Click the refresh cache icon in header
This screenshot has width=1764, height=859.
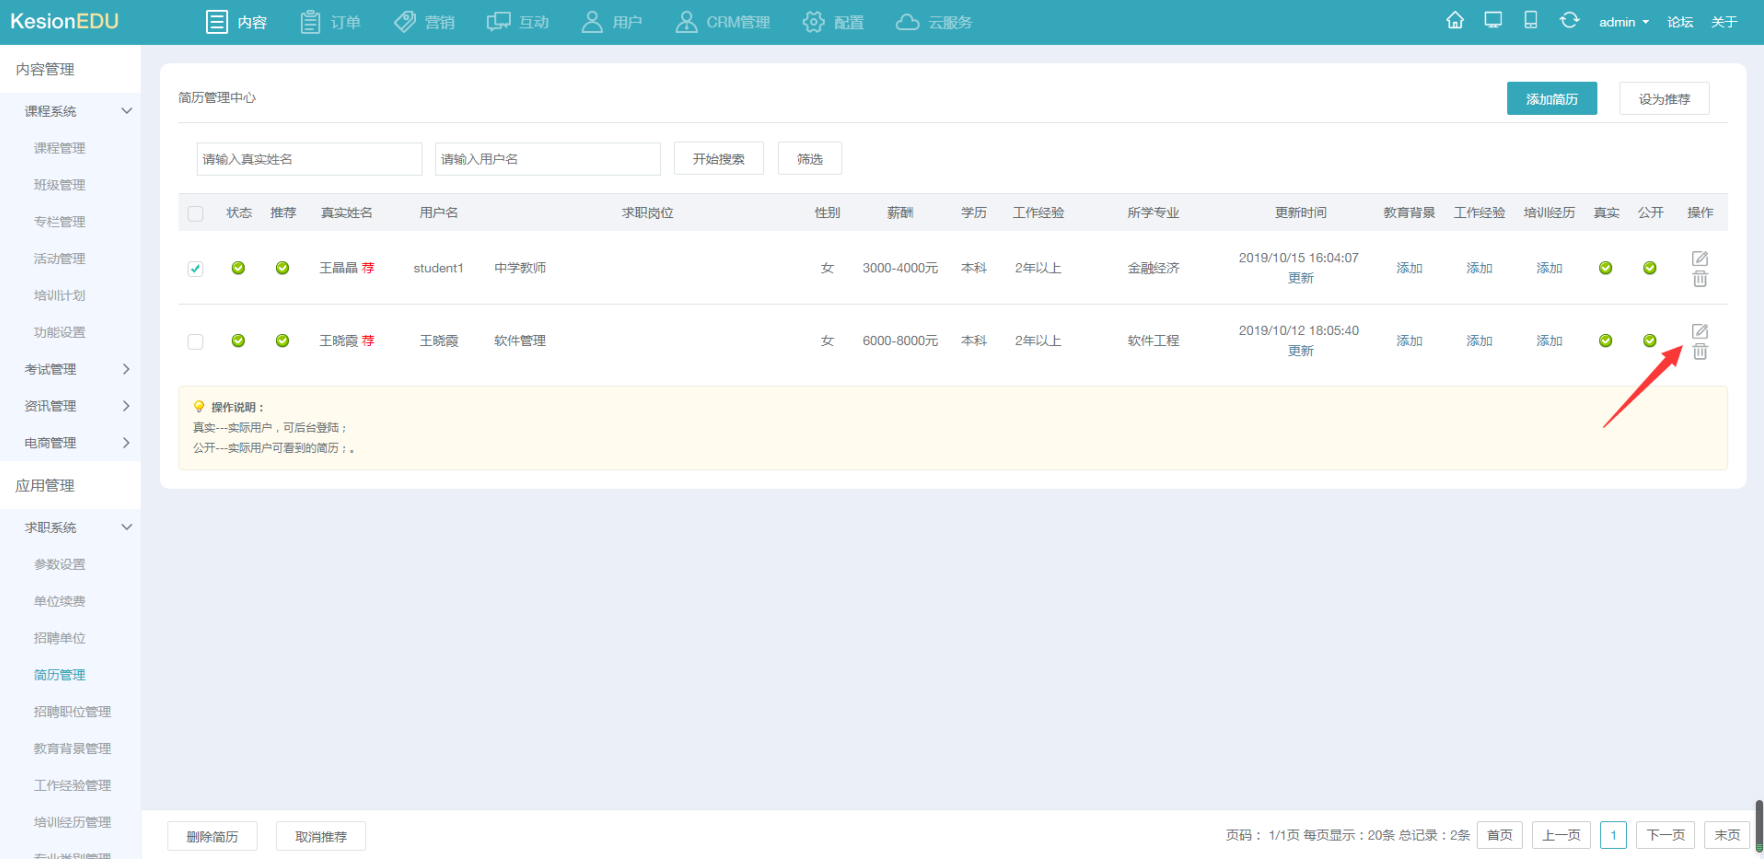point(1569,20)
